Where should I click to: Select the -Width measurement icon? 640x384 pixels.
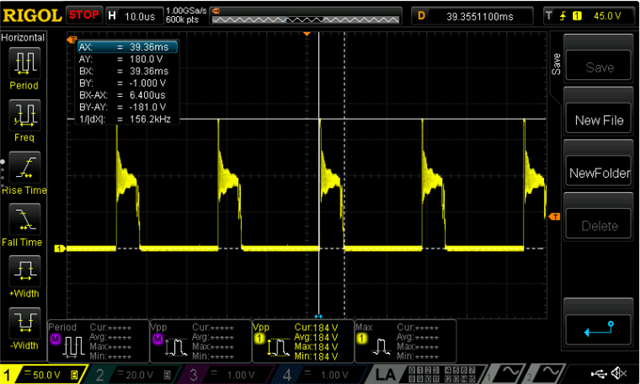pyautogui.click(x=24, y=322)
